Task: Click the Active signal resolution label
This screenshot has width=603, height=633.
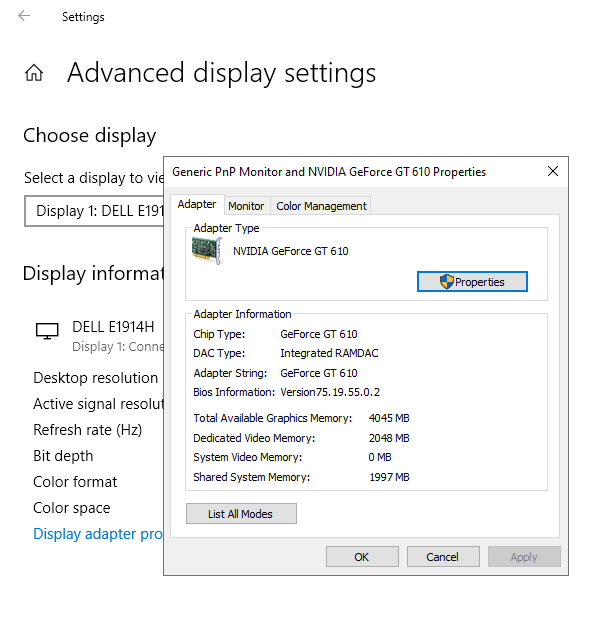Action: (98, 404)
